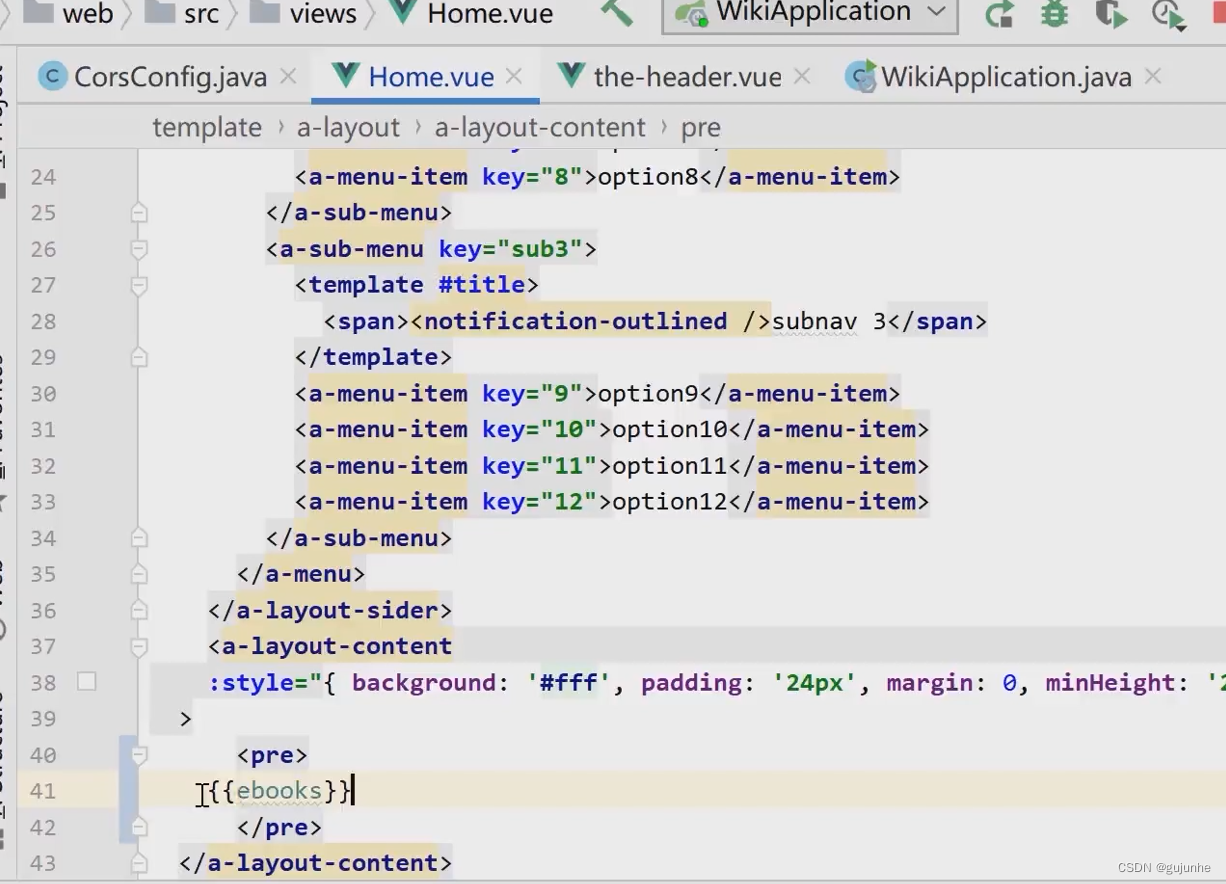Collapse the template #title fold on line 27
Image resolution: width=1226 pixels, height=884 pixels.
point(139,285)
